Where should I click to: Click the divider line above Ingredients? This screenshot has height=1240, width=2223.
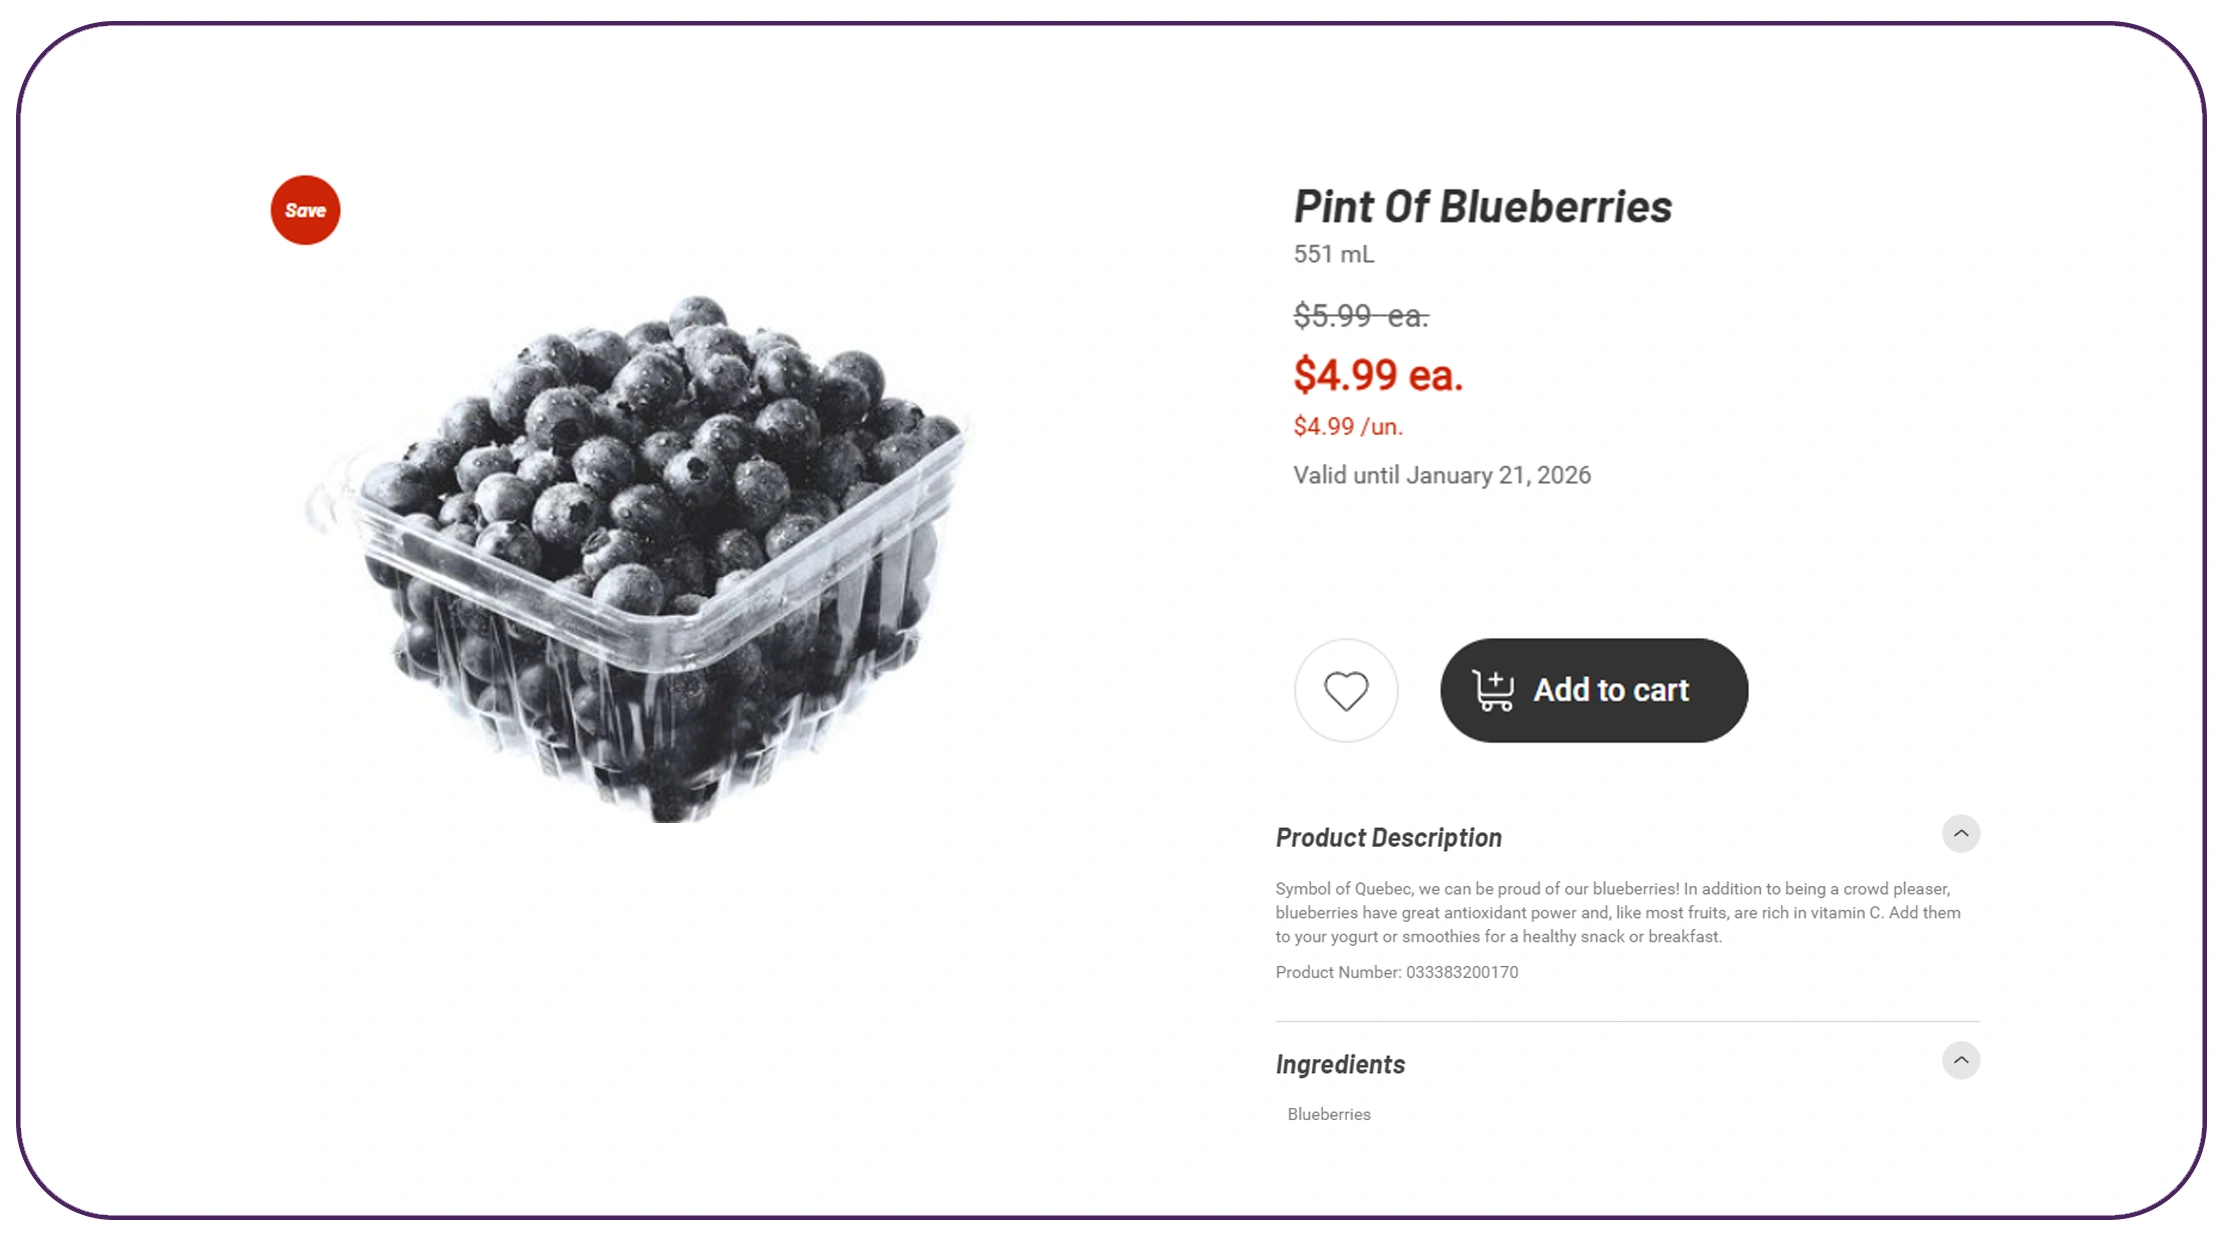pyautogui.click(x=1626, y=1021)
